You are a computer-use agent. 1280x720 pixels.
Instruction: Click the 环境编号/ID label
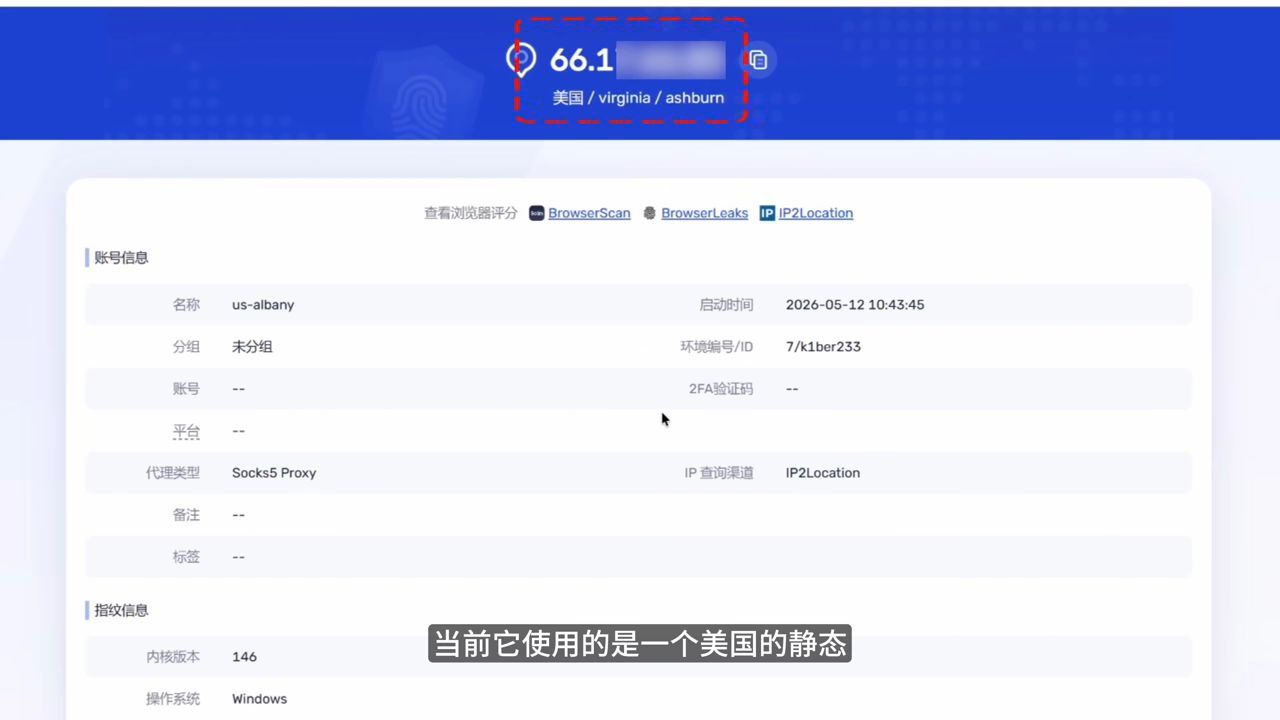pyautogui.click(x=717, y=347)
